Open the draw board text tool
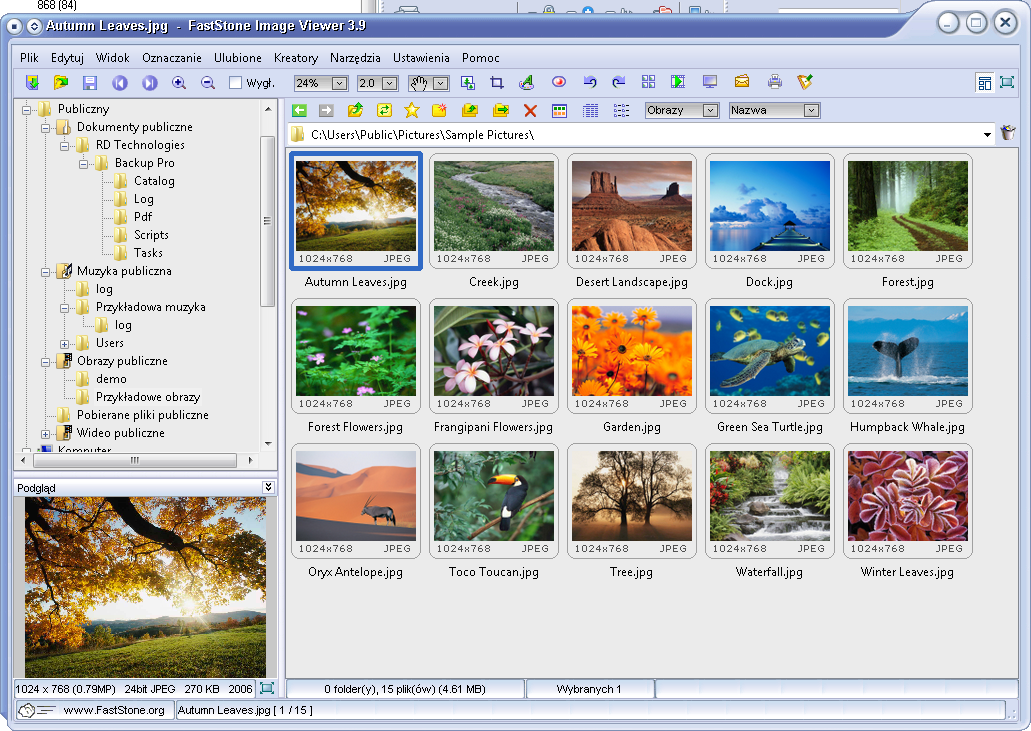This screenshot has width=1031, height=731. [526, 83]
